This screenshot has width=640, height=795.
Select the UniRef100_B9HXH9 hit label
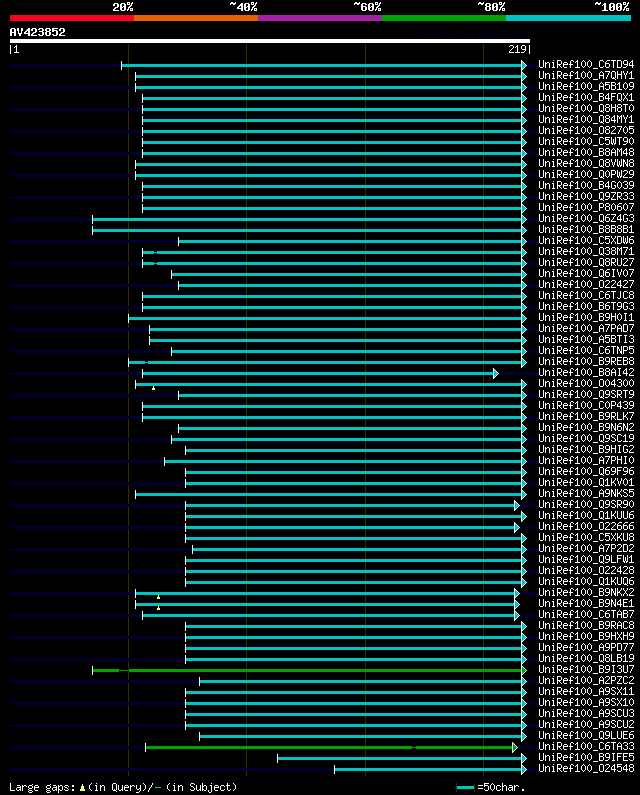click(586, 636)
